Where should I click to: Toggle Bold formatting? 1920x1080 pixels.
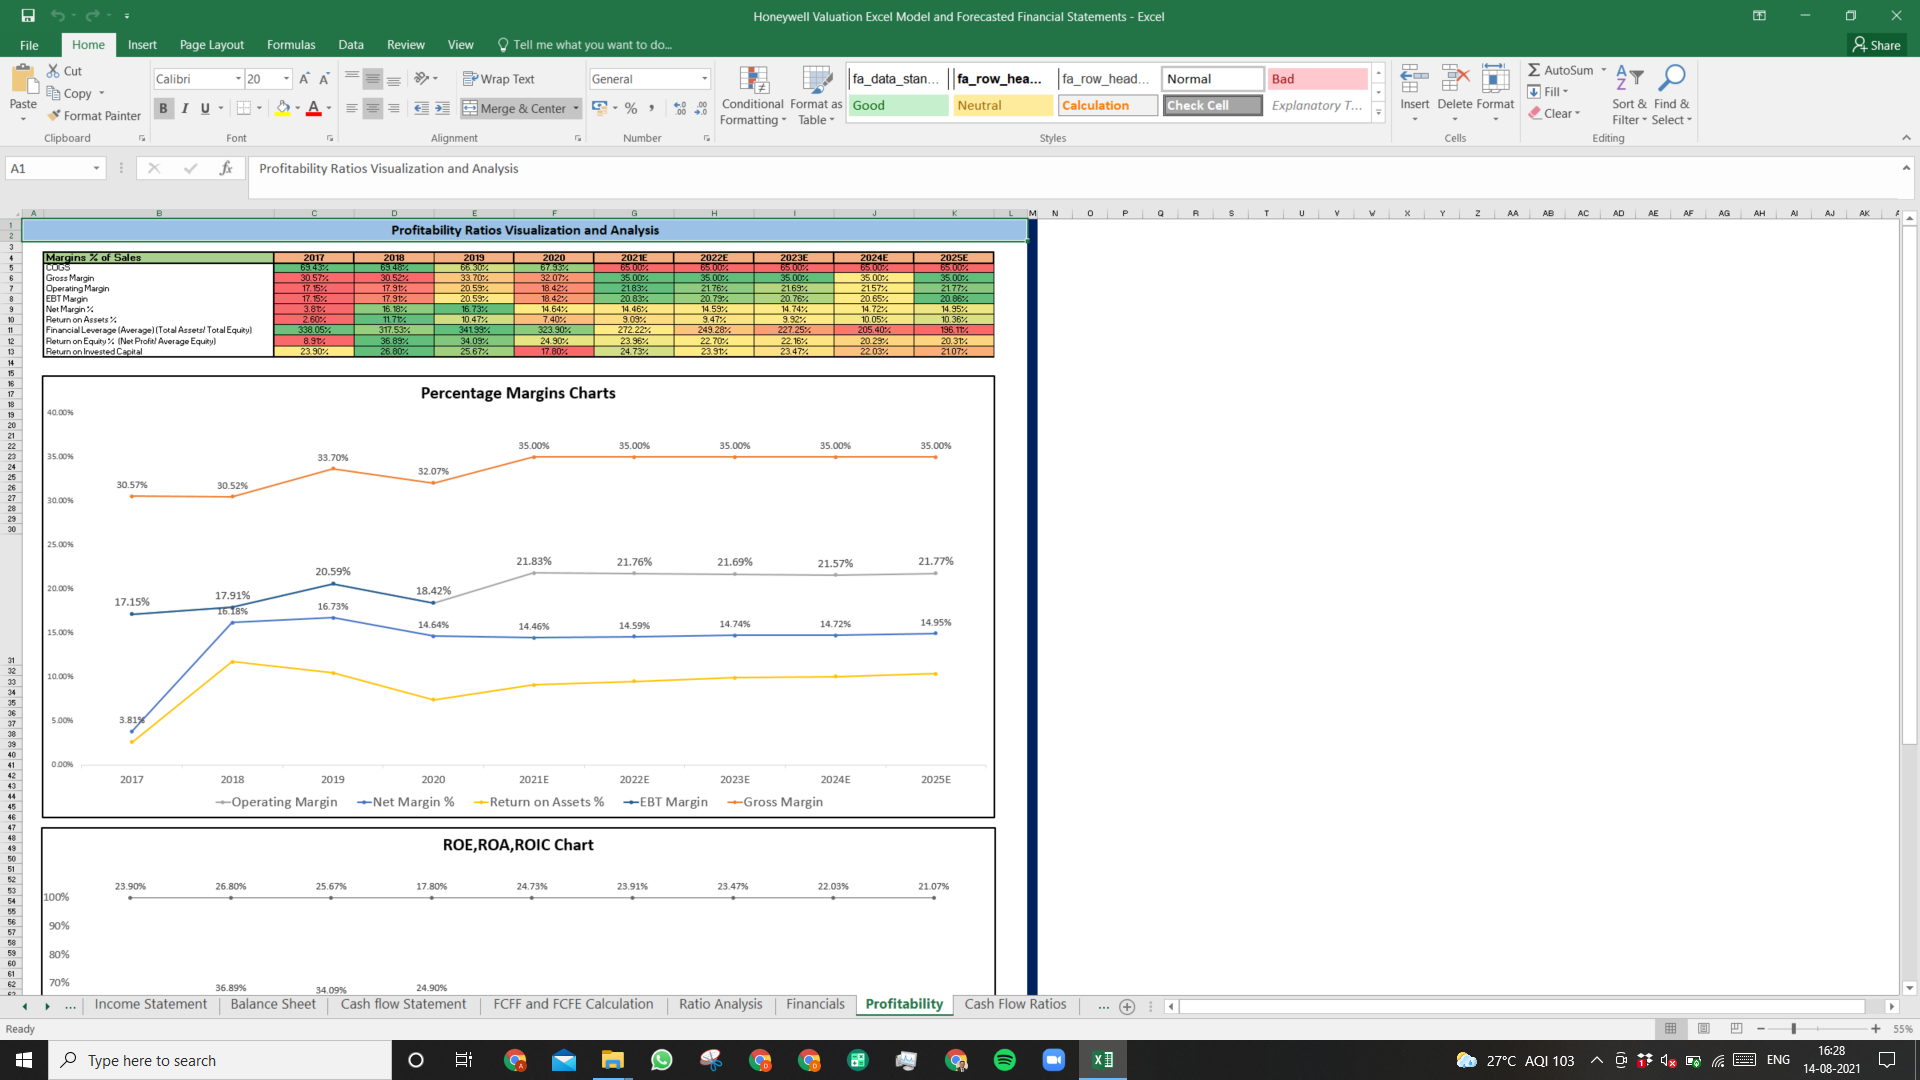[163, 108]
